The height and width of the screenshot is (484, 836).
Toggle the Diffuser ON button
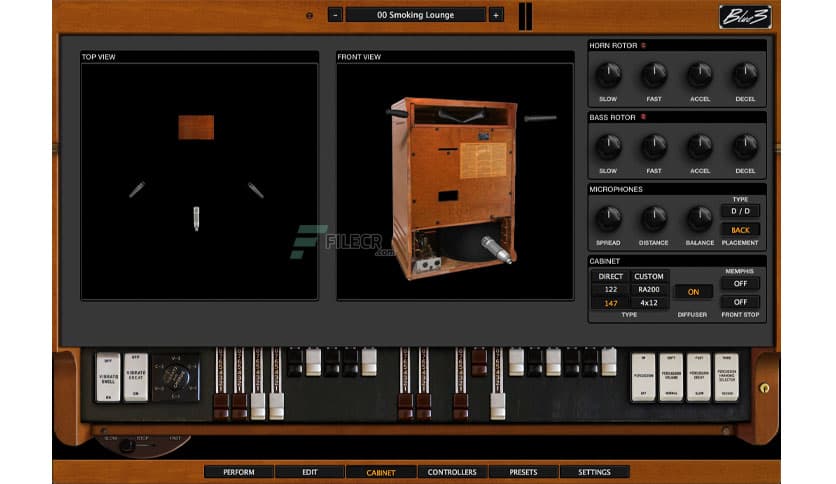[692, 292]
